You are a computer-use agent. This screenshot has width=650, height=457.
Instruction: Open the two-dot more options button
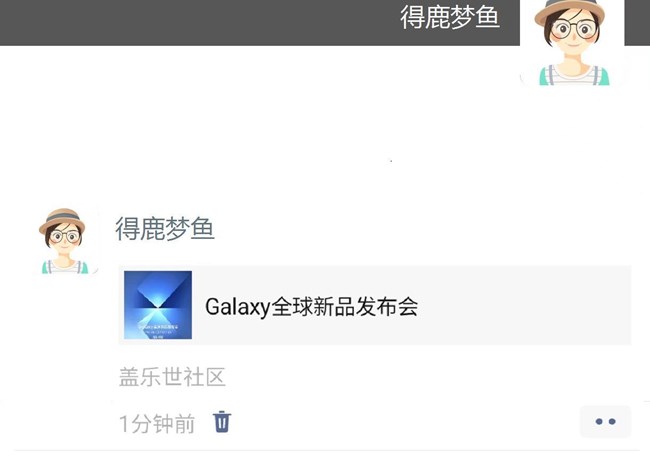click(x=605, y=422)
